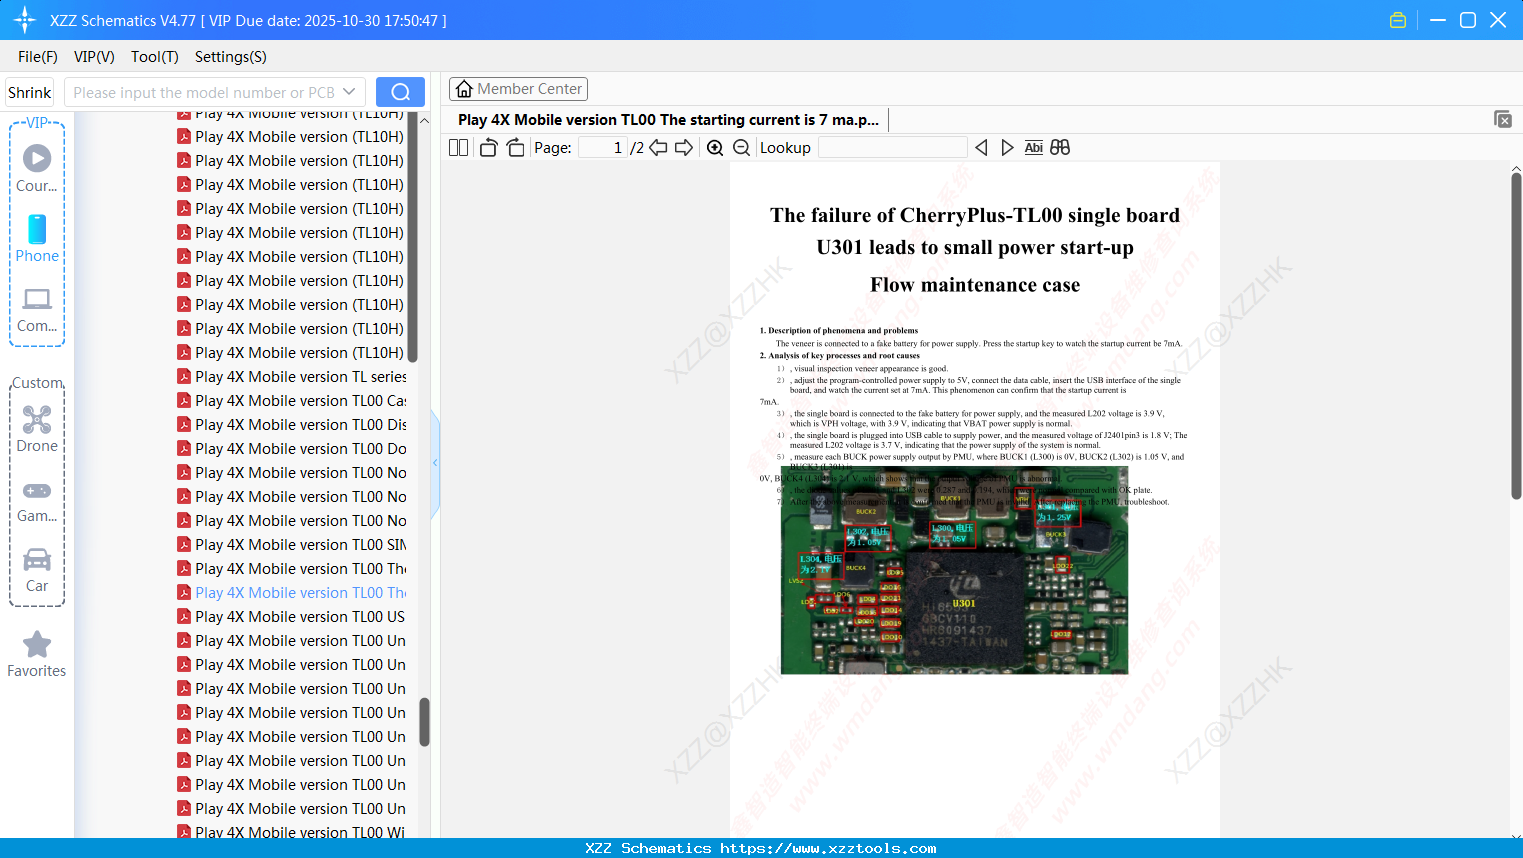Toggle whole-word match Abi icon
Viewport: 1523px width, 858px height.
point(1034,148)
